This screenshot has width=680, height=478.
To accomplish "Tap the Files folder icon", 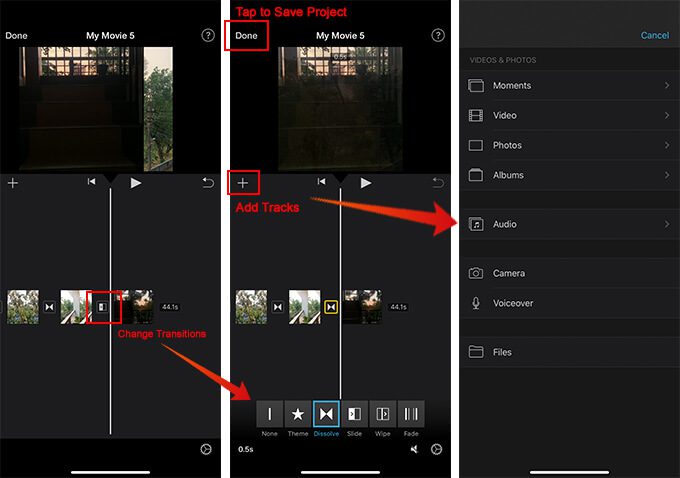I will pos(476,352).
